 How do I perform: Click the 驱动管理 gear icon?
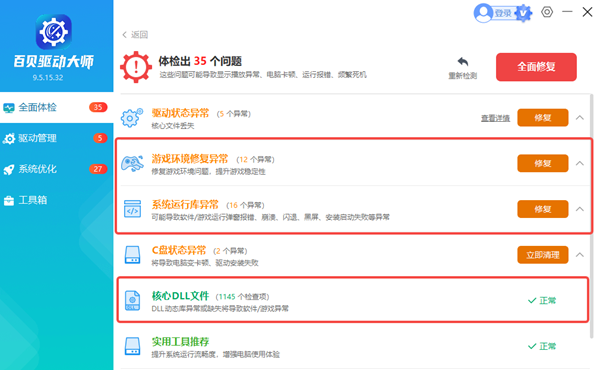coord(9,139)
